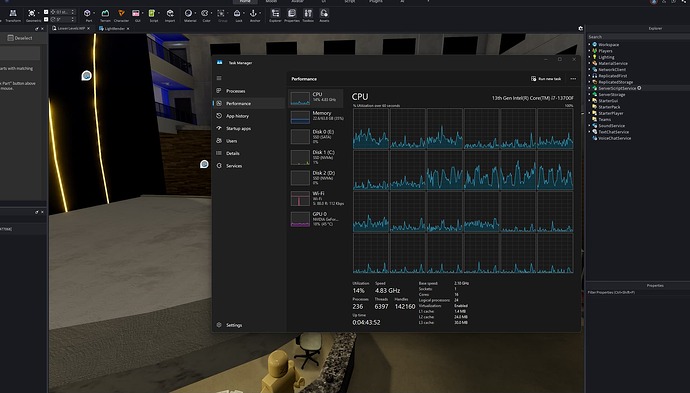Screen dimensions: 690x393
Task: Select the GPU 0 performance entry
Action: (316, 219)
